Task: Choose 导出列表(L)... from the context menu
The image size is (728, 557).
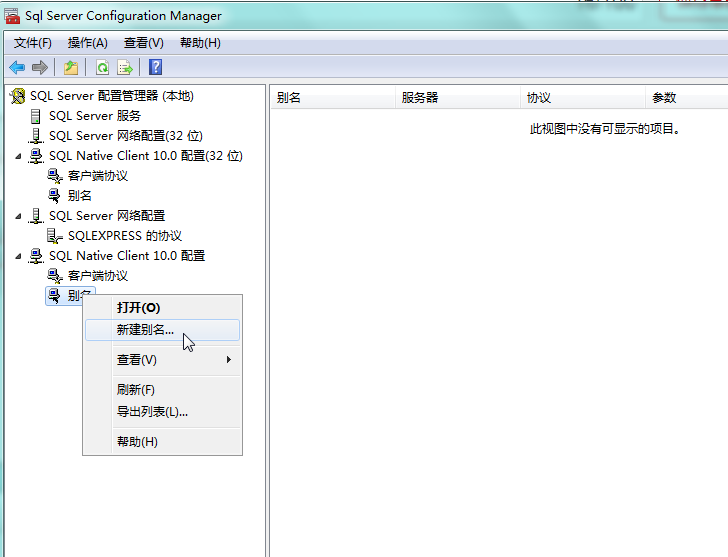Action: [162, 412]
